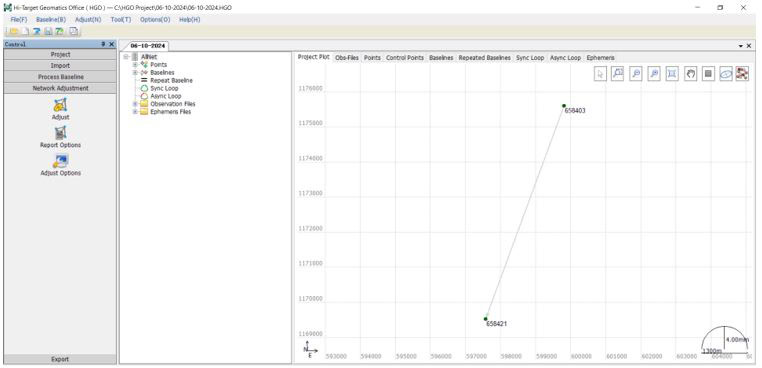Select the pan hand tool
The image size is (762, 368).
[x=691, y=73]
